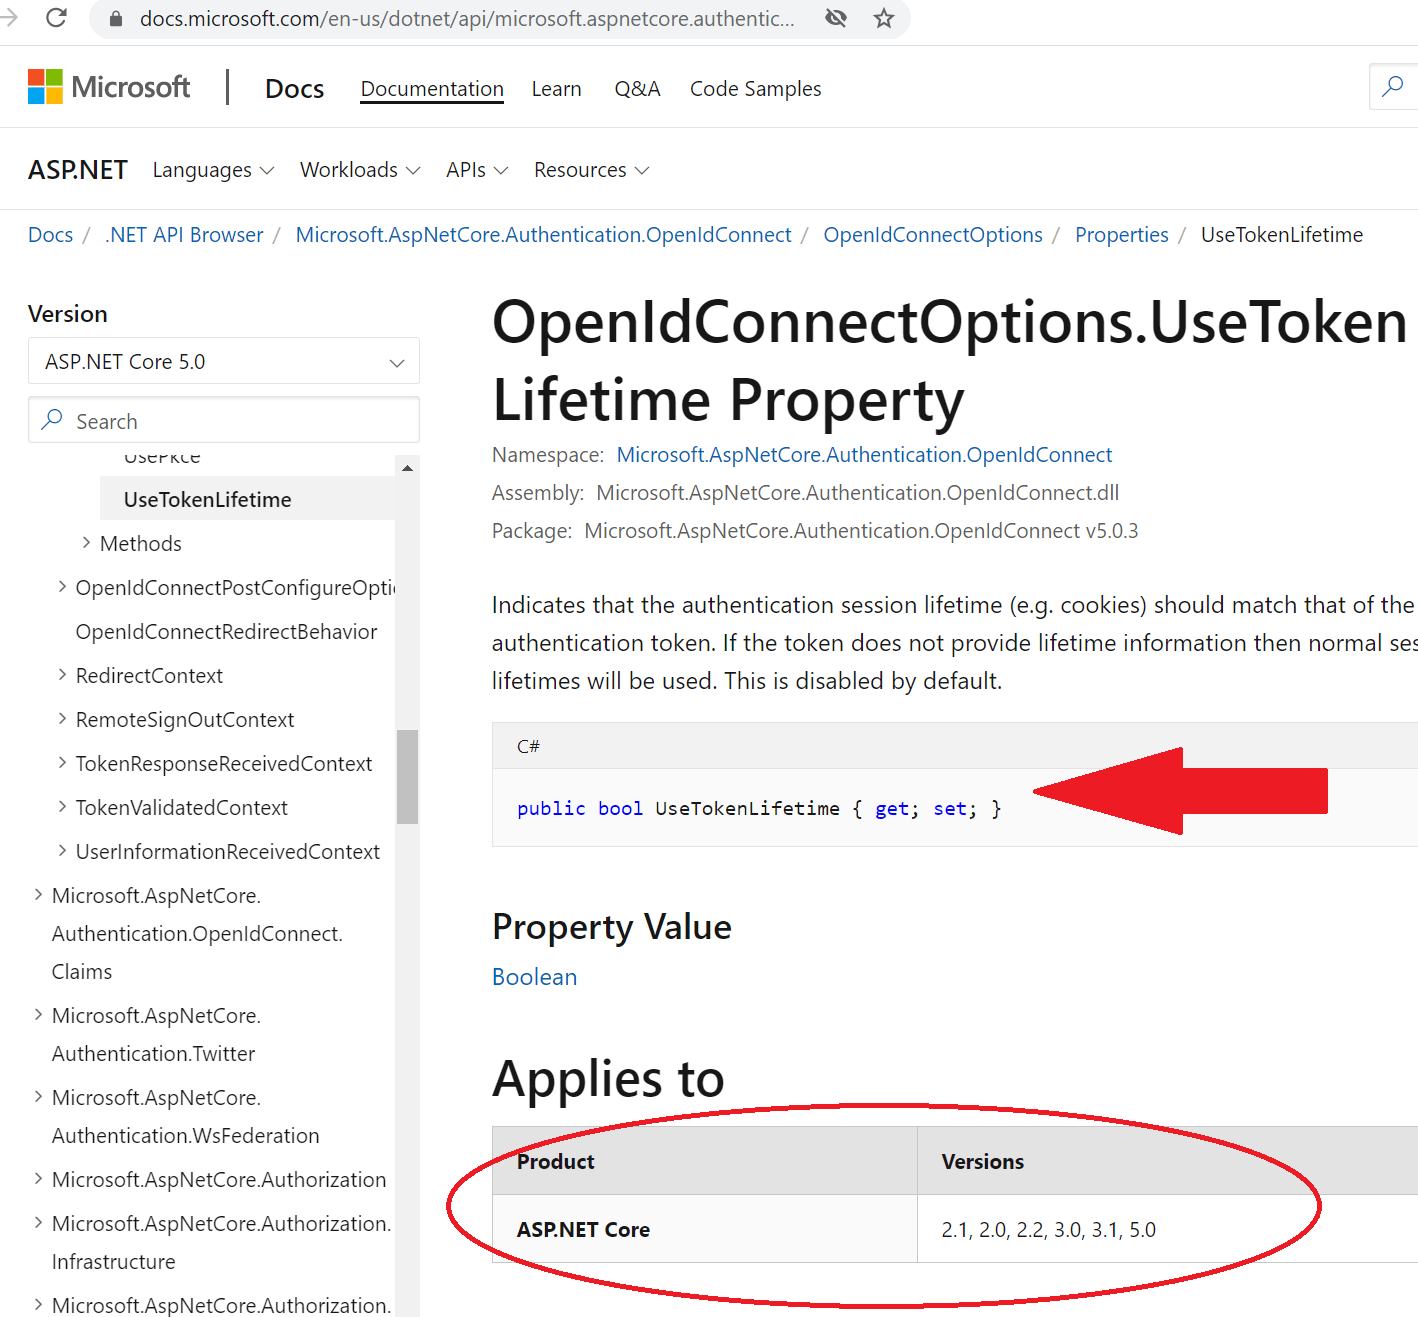Follow the Boolean property value link
This screenshot has height=1317, width=1418.
tap(534, 977)
